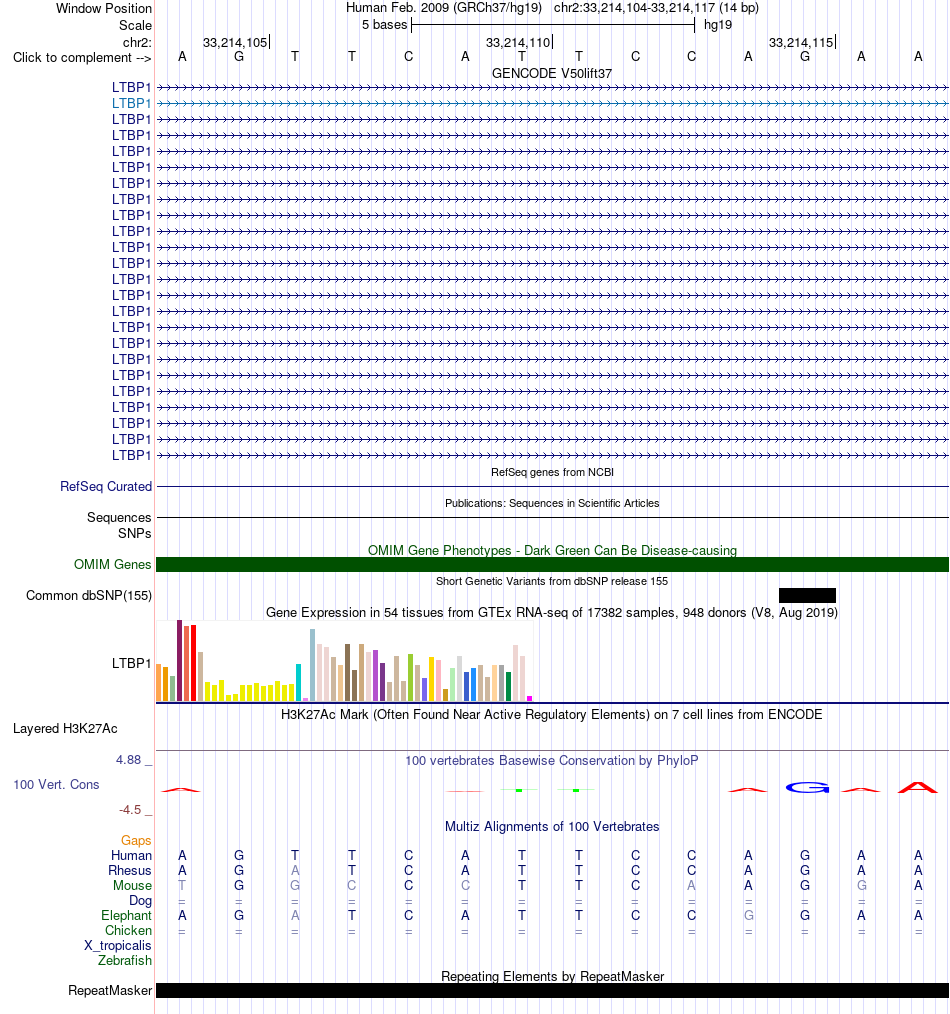Click the 'Window Position' track label
This screenshot has height=1014, width=950.
(103, 8)
